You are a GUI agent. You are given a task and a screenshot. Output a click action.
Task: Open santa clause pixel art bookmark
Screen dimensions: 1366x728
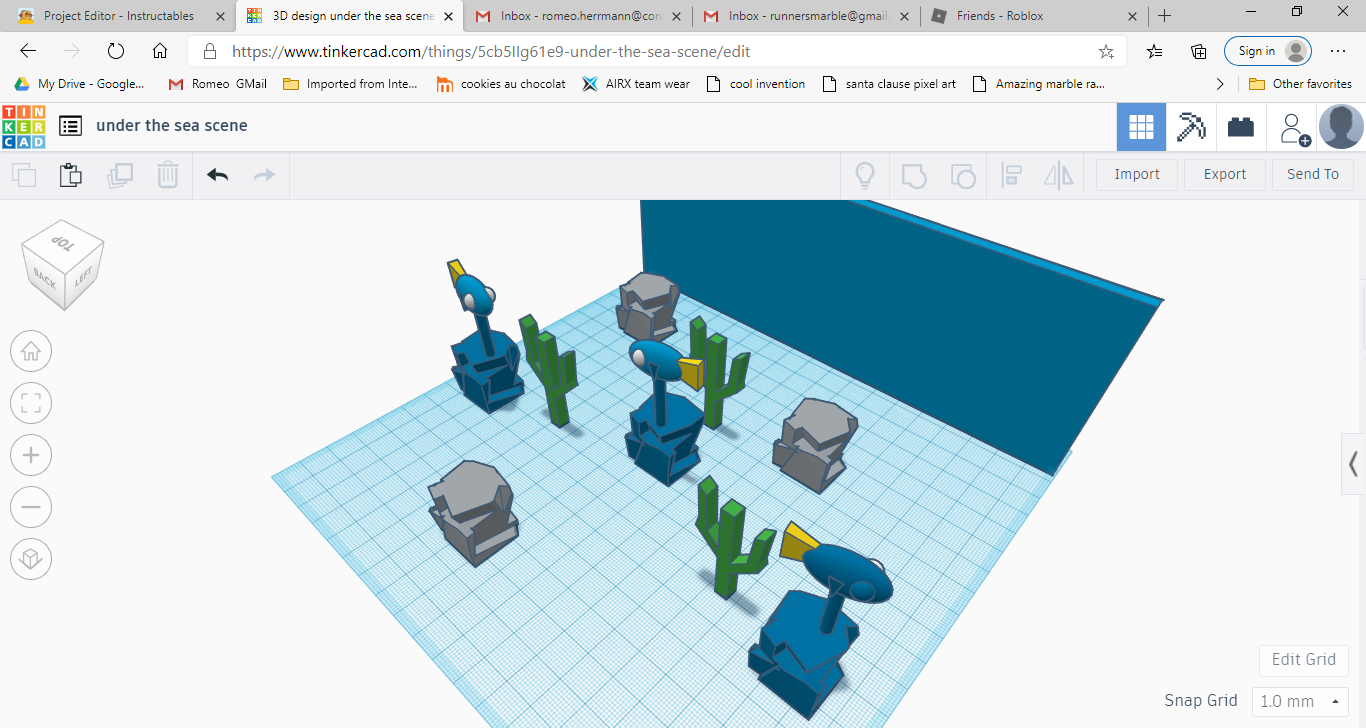(x=889, y=84)
